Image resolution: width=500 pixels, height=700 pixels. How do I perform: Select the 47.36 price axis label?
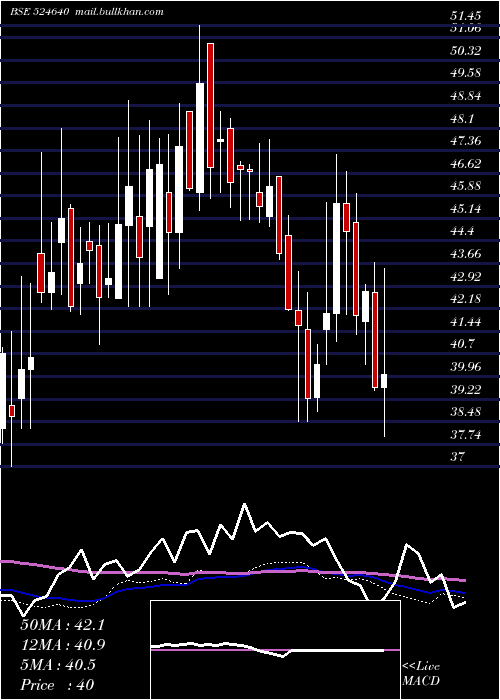pos(466,141)
